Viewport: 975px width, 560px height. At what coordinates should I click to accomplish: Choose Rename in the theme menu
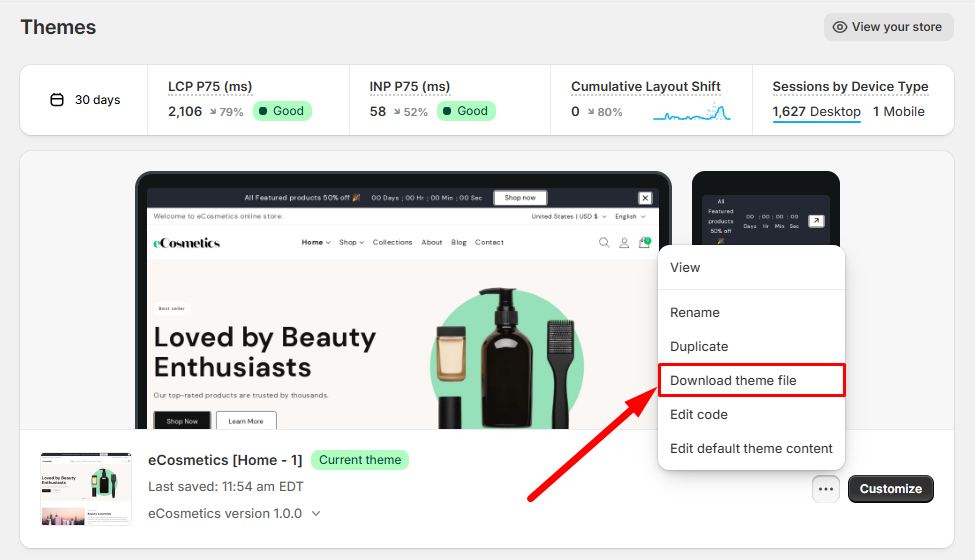coord(751,313)
